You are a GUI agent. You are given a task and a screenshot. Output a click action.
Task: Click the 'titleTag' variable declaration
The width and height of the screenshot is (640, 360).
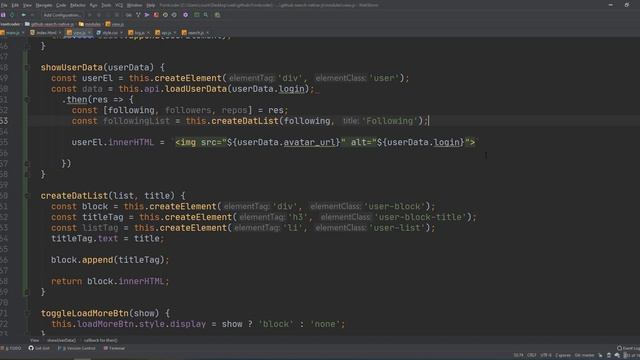point(102,217)
